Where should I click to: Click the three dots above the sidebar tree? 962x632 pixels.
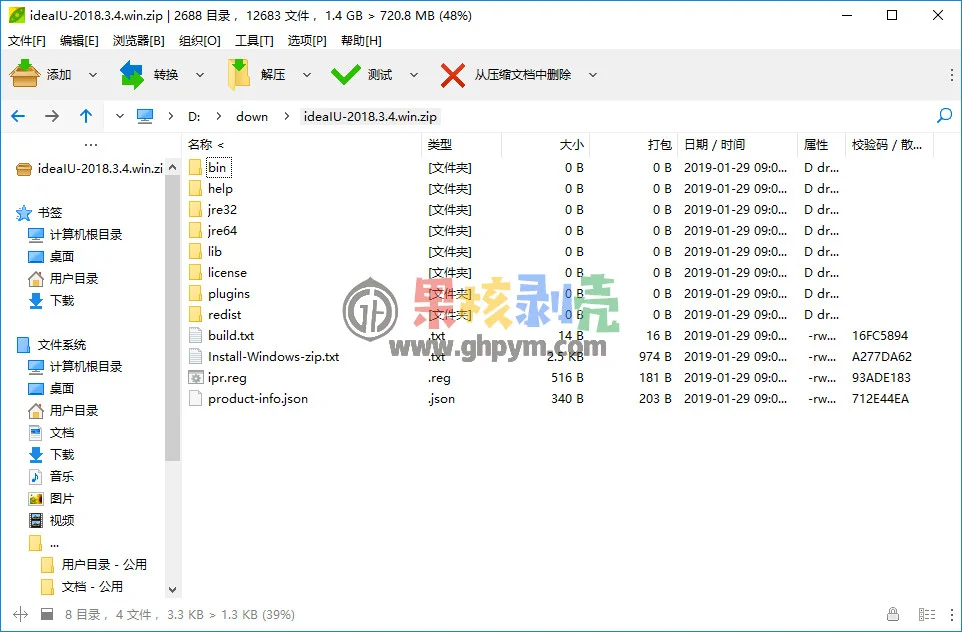point(91,145)
